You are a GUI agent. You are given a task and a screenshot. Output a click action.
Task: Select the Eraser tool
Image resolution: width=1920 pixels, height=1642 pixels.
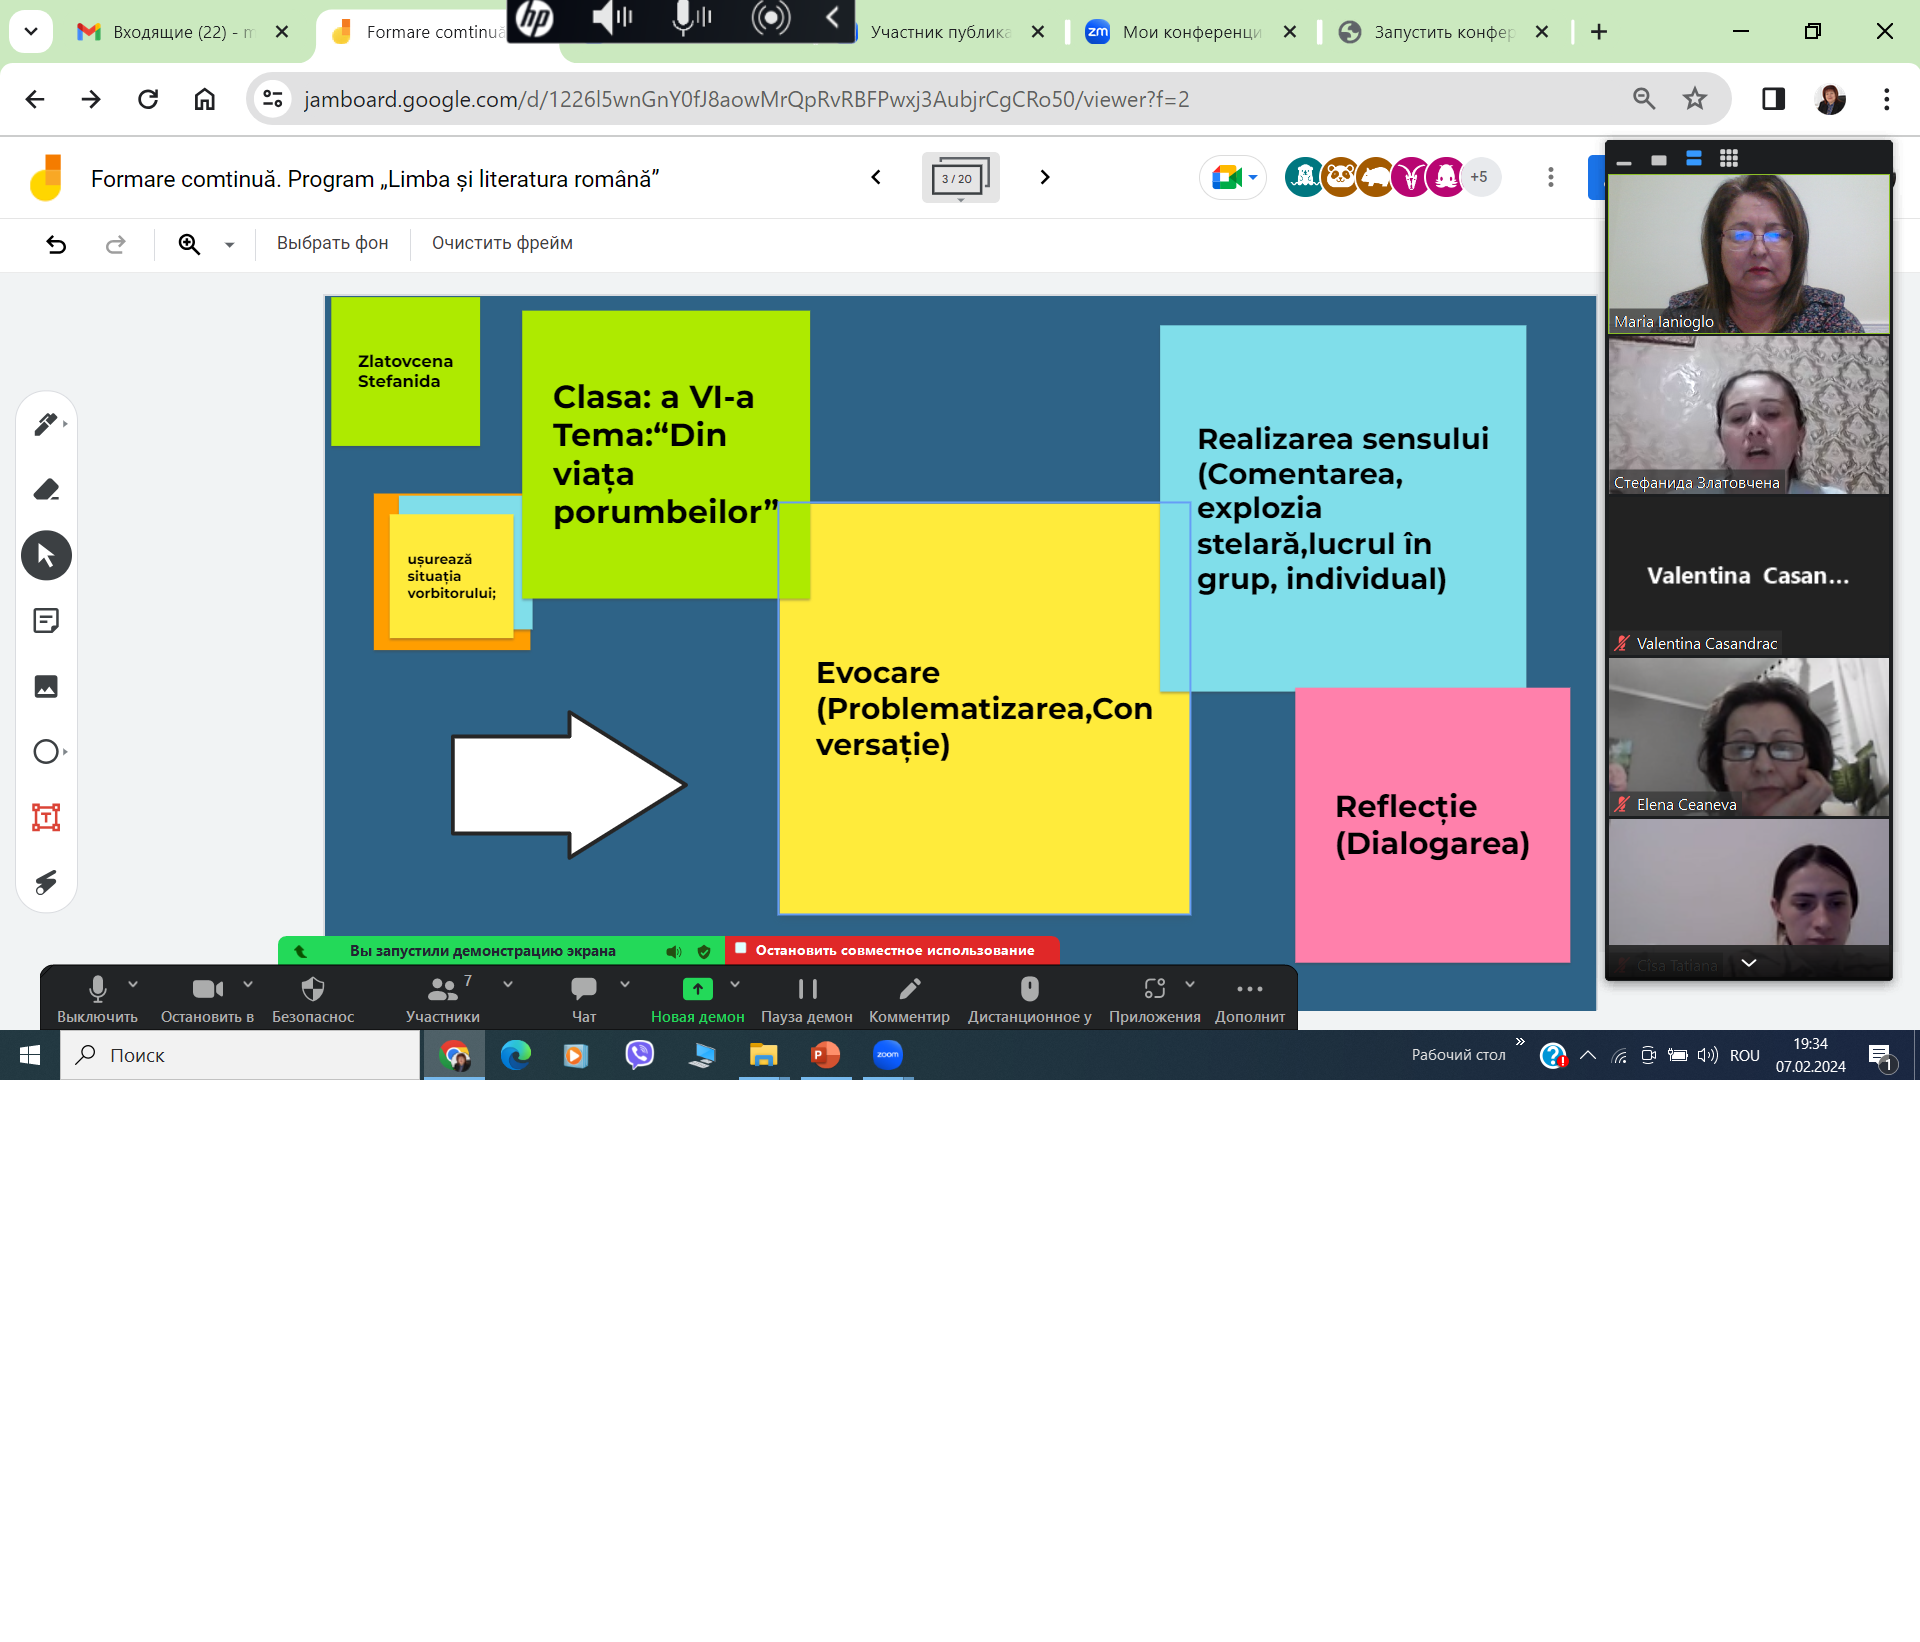click(x=46, y=489)
